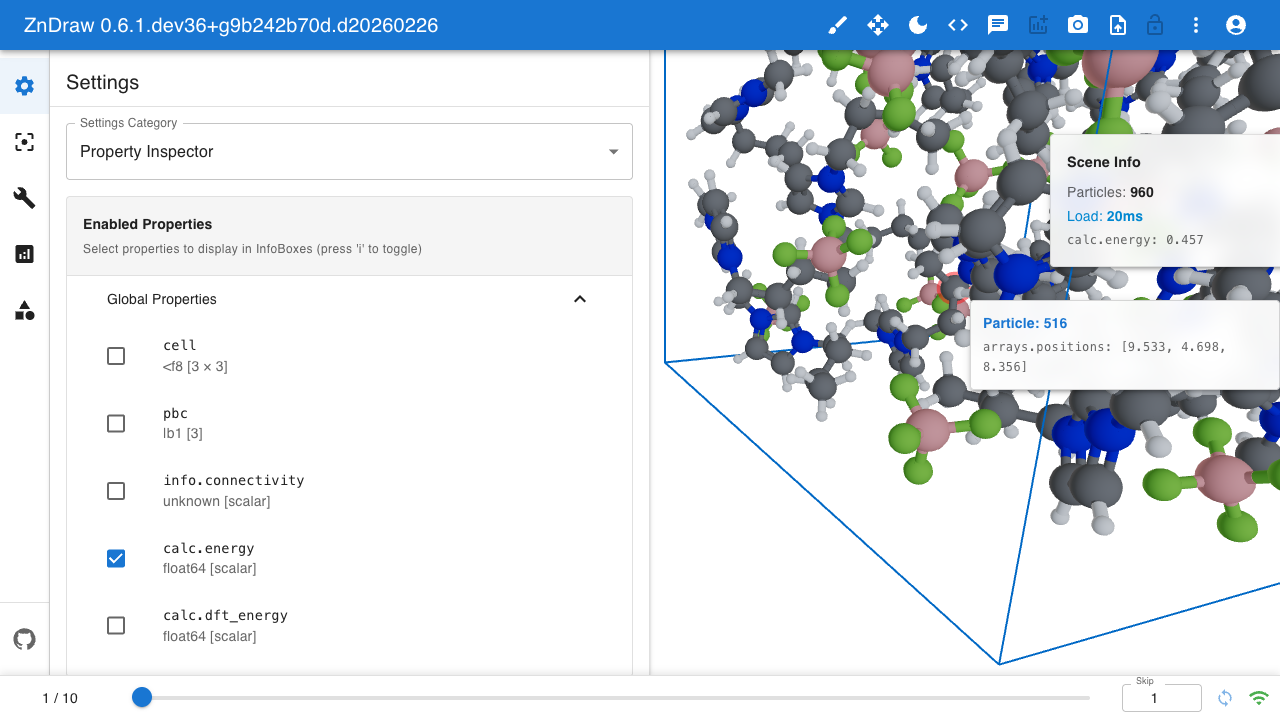Open Settings gear in sidebar
Screen dimensions: 1280x720
coord(25,86)
